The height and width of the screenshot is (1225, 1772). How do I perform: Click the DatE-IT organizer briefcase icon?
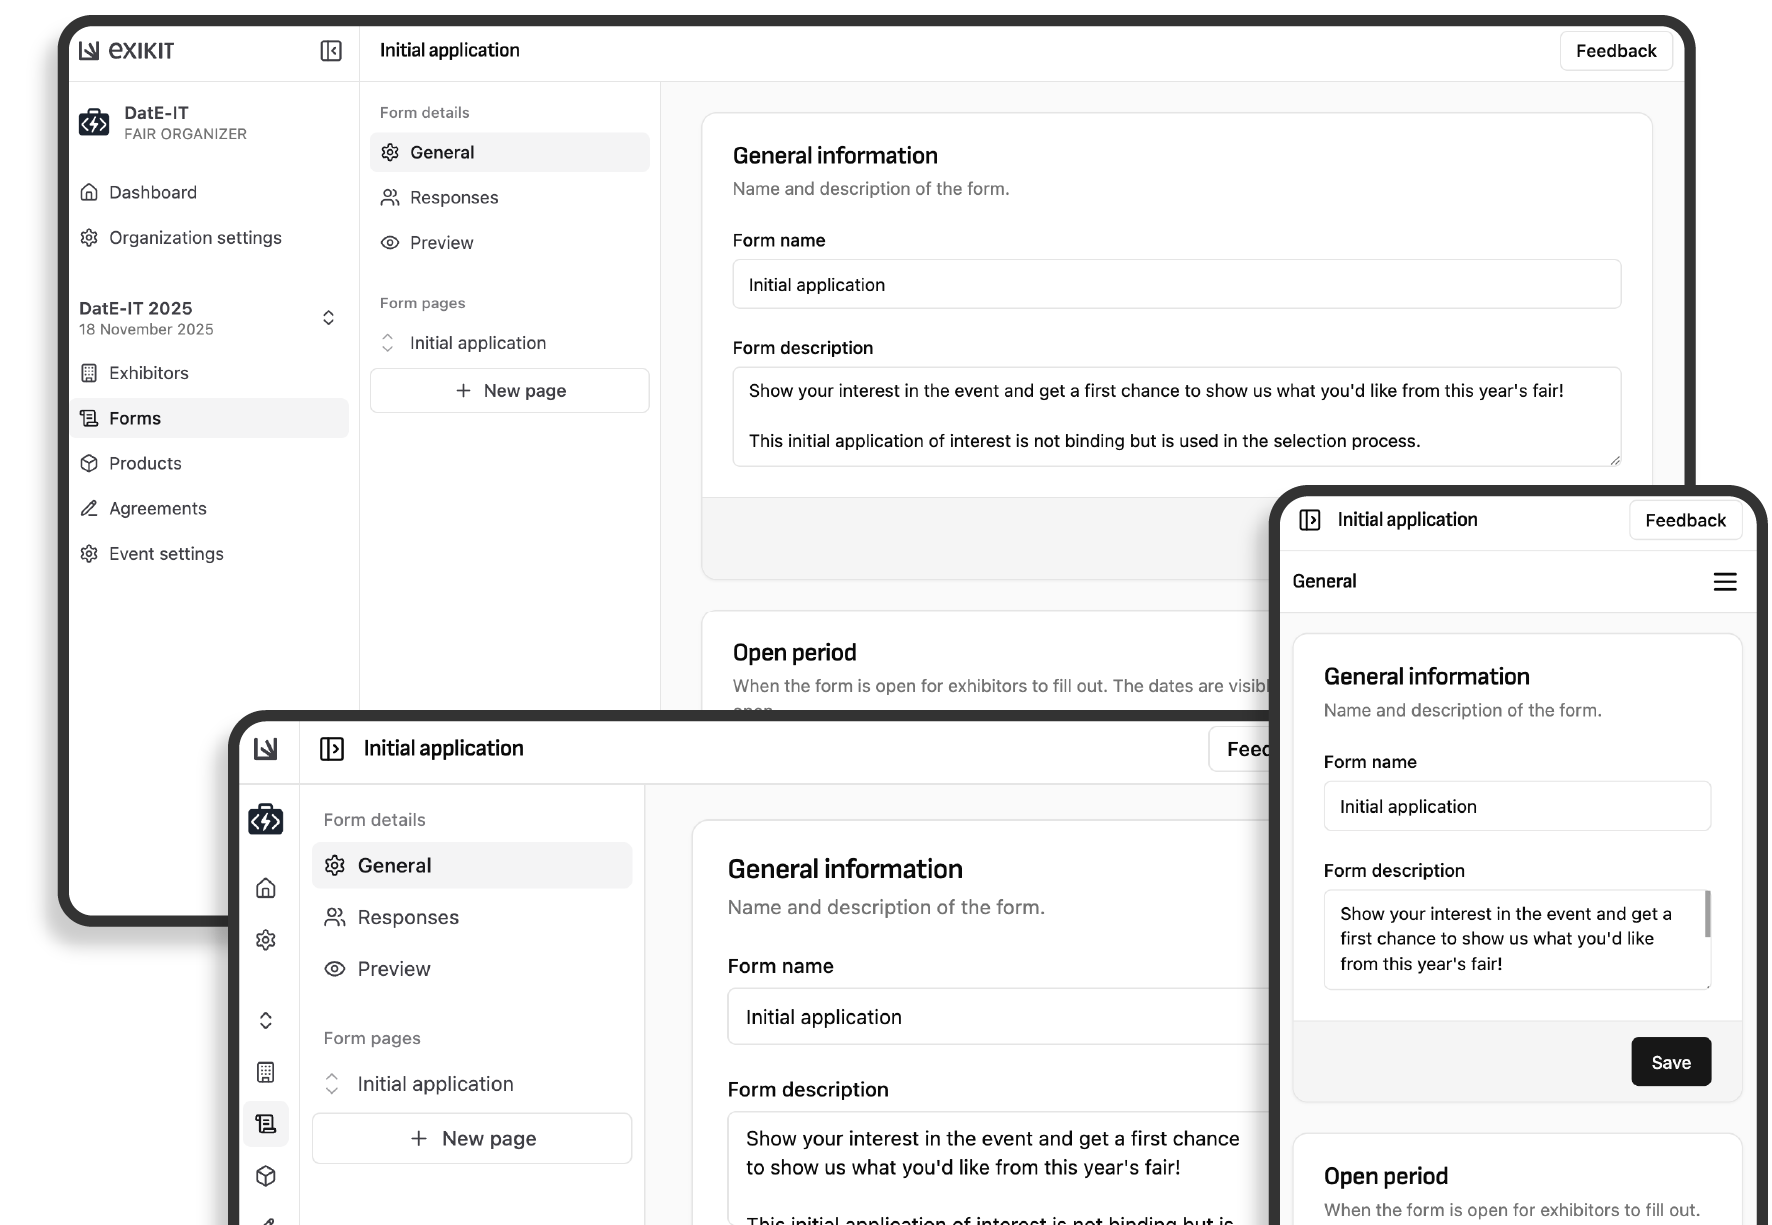click(x=93, y=123)
